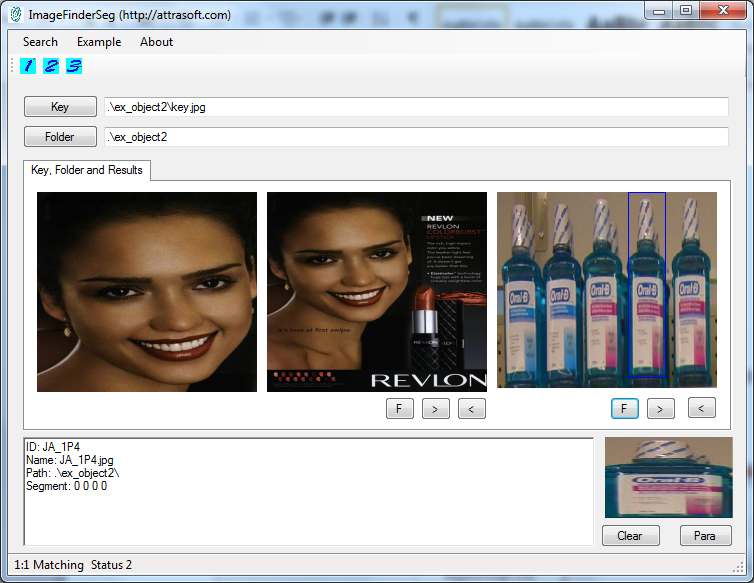Select the Key, Folder and Results tab
754x583 pixels.
(x=87, y=170)
